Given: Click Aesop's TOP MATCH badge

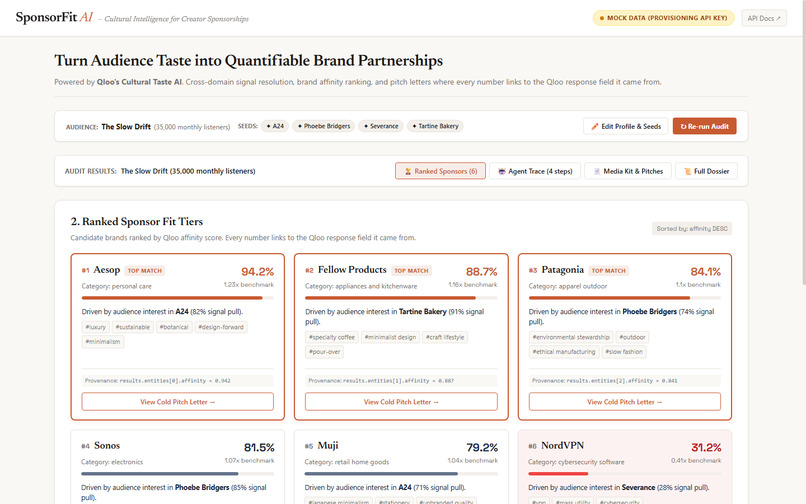Looking at the screenshot, I should 144,271.
